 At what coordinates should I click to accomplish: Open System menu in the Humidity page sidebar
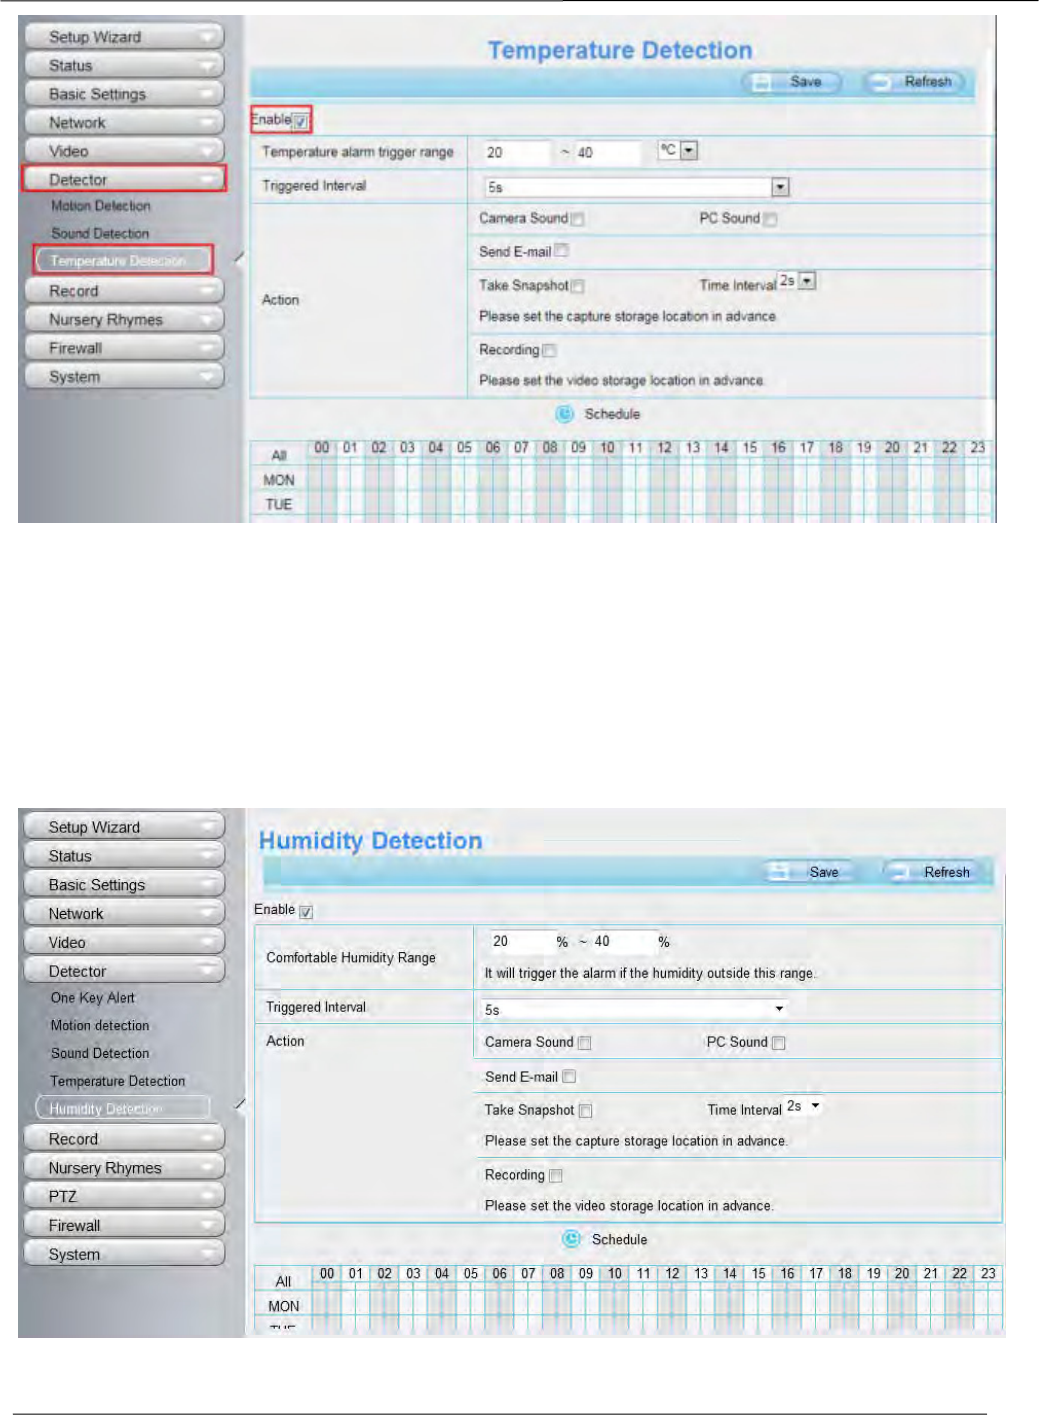pyautogui.click(x=123, y=1254)
